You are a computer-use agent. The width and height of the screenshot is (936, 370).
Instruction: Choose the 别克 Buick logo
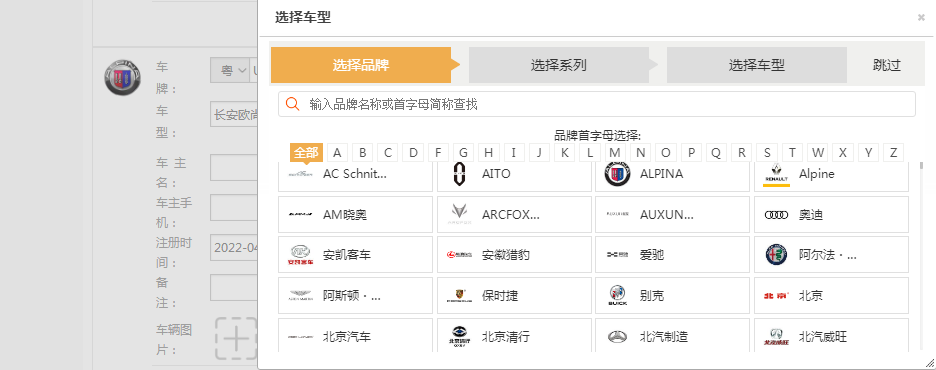pos(617,295)
